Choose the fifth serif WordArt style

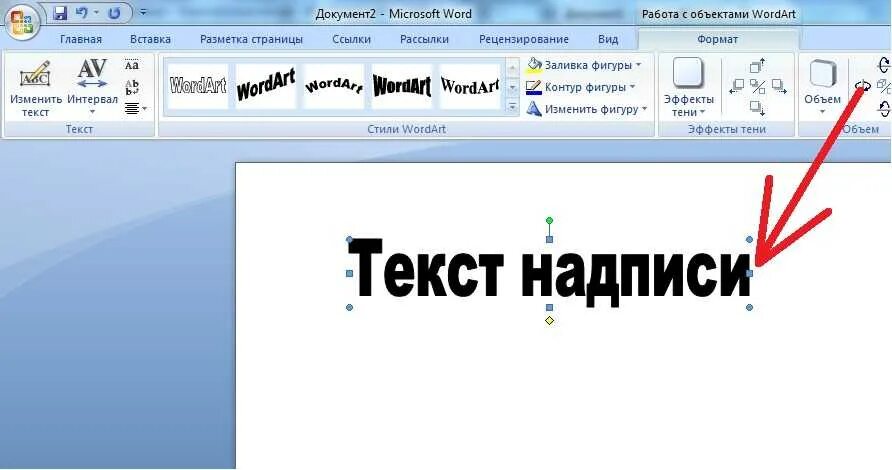(470, 86)
